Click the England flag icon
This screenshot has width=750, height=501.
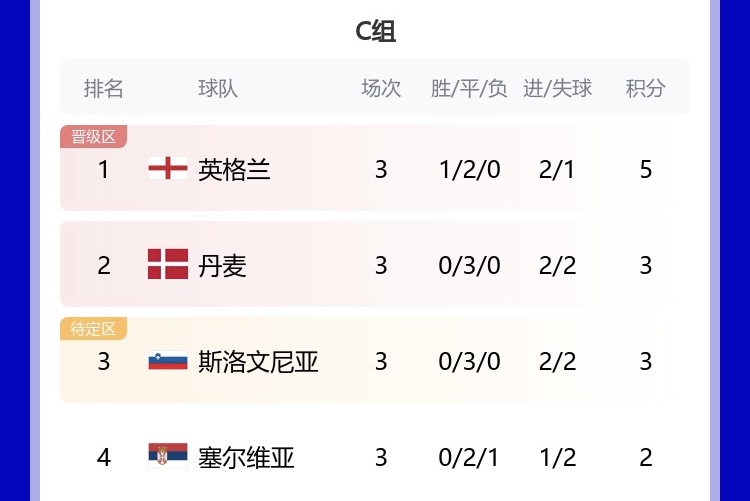click(168, 169)
